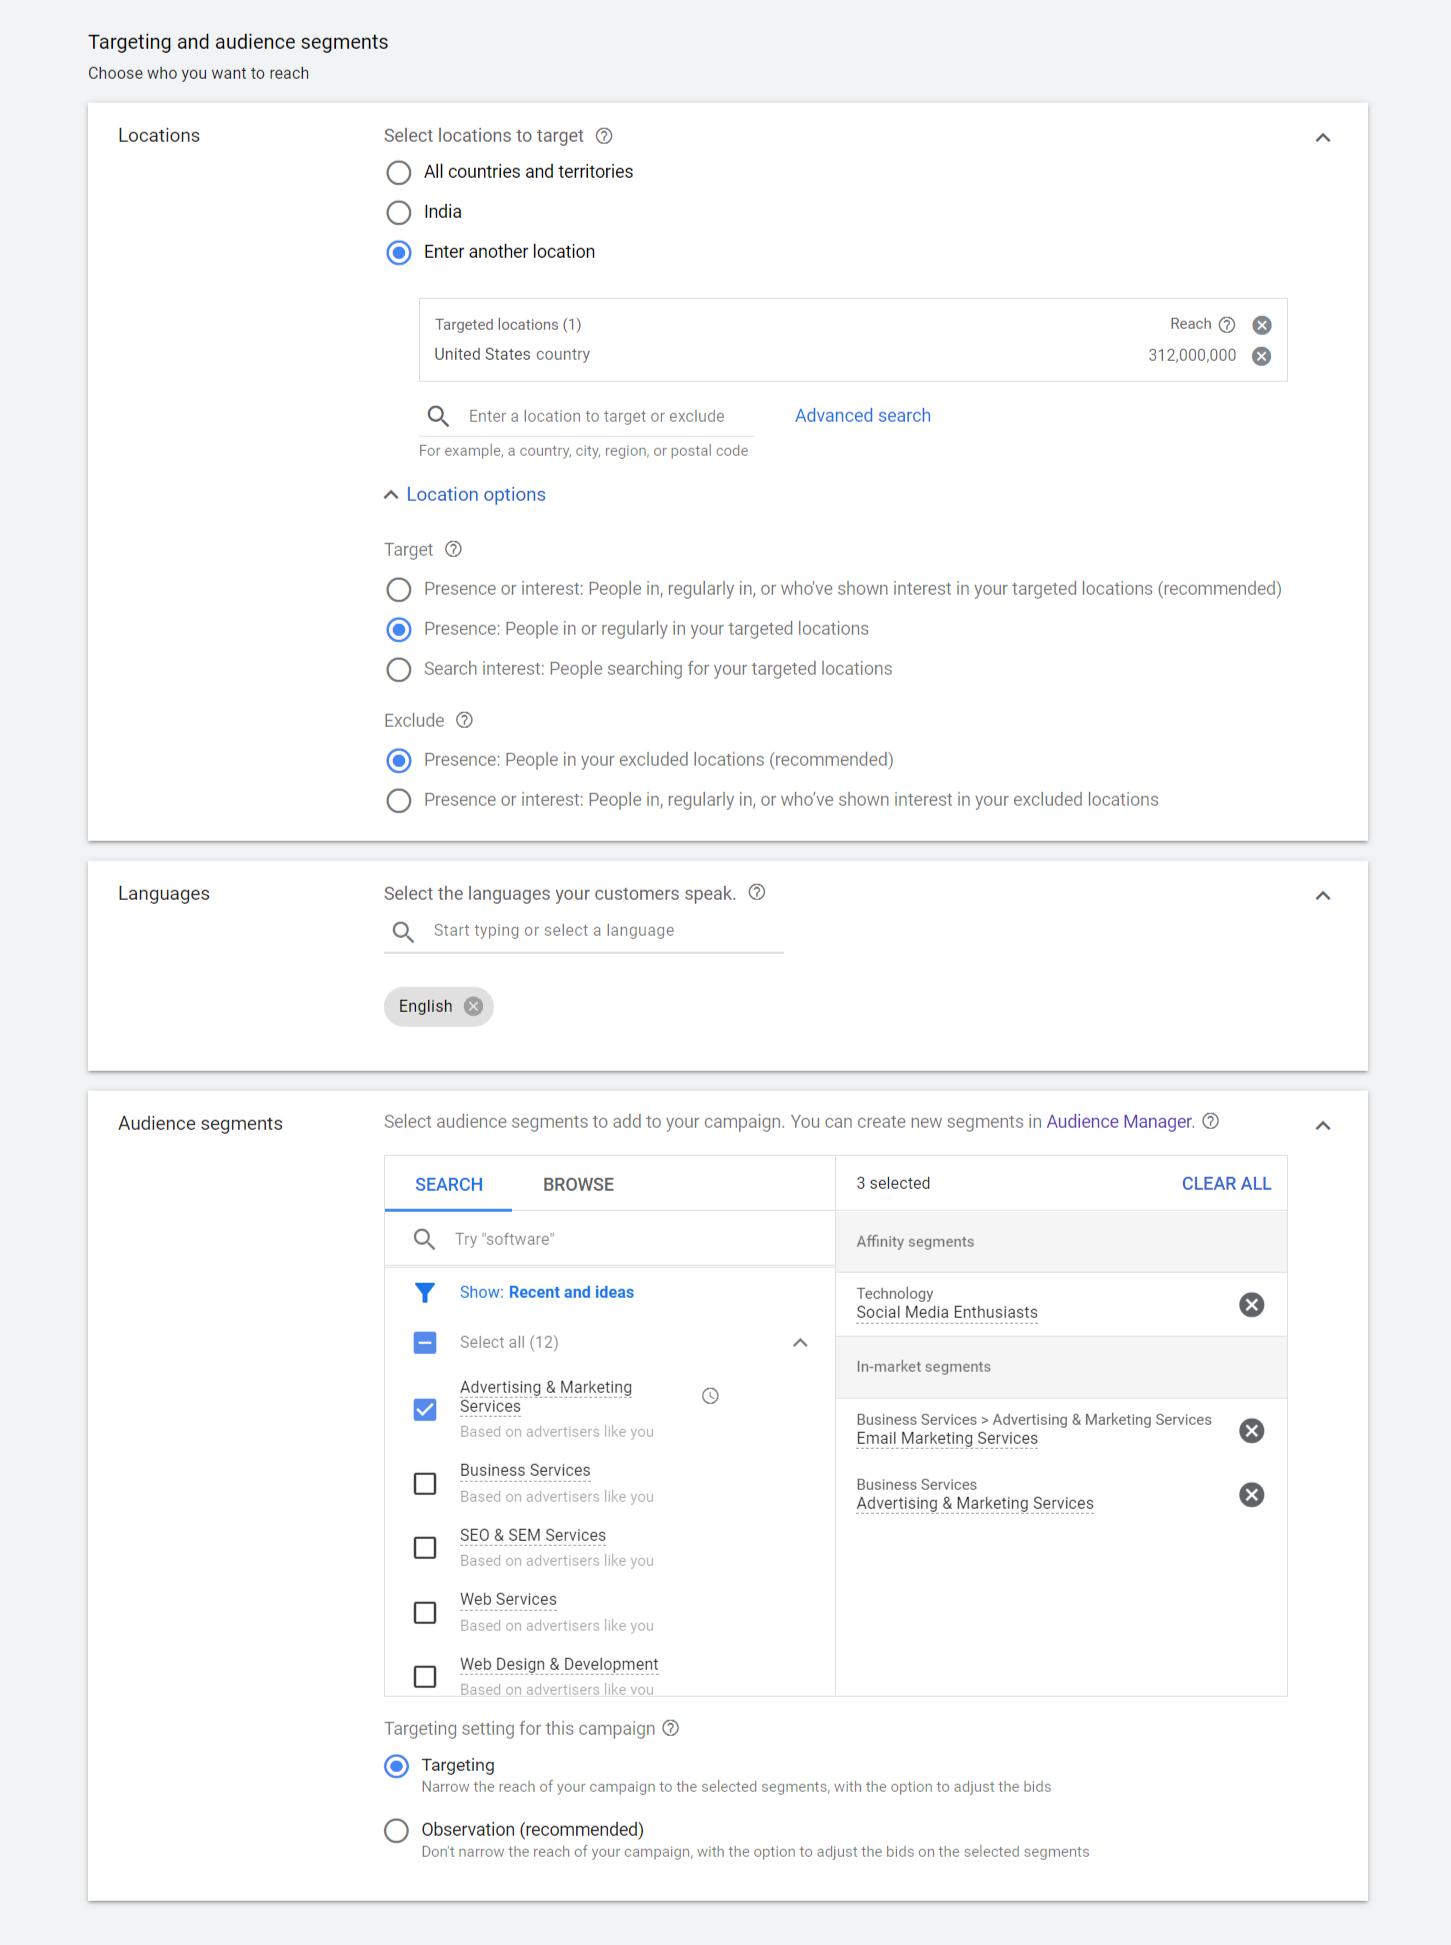This screenshot has width=1451, height=1945.
Task: Click Web Design & Development segment label
Action: pos(559,1664)
